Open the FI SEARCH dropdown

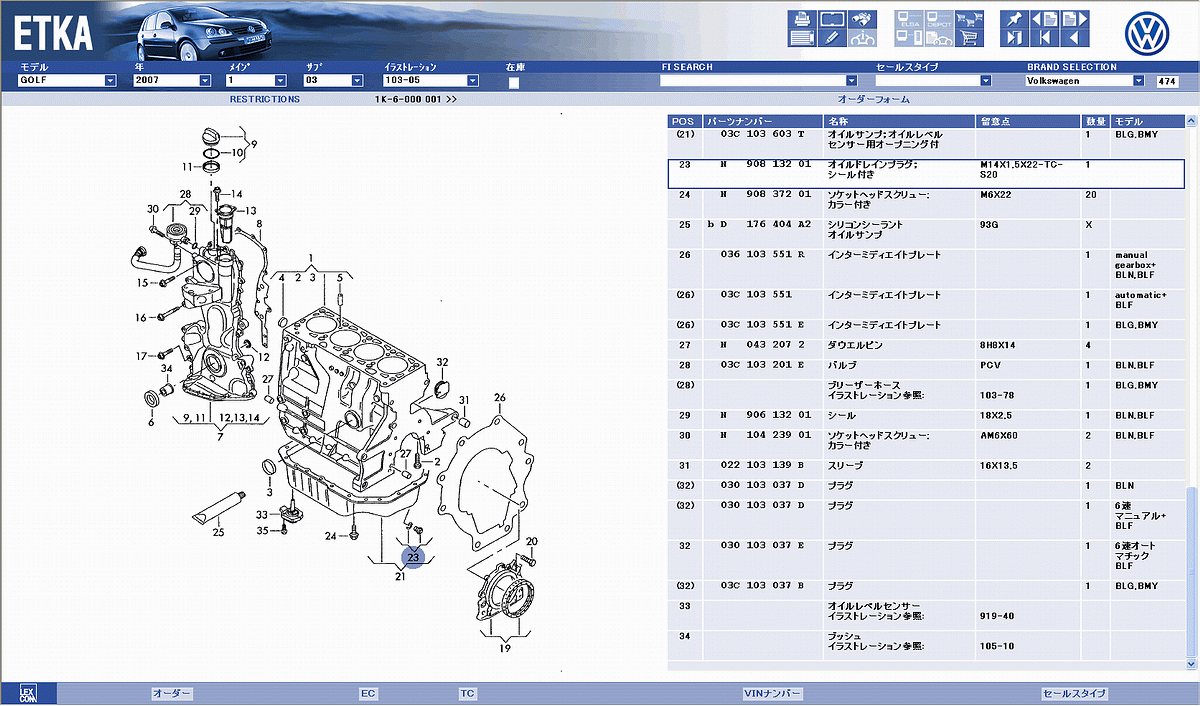(759, 81)
